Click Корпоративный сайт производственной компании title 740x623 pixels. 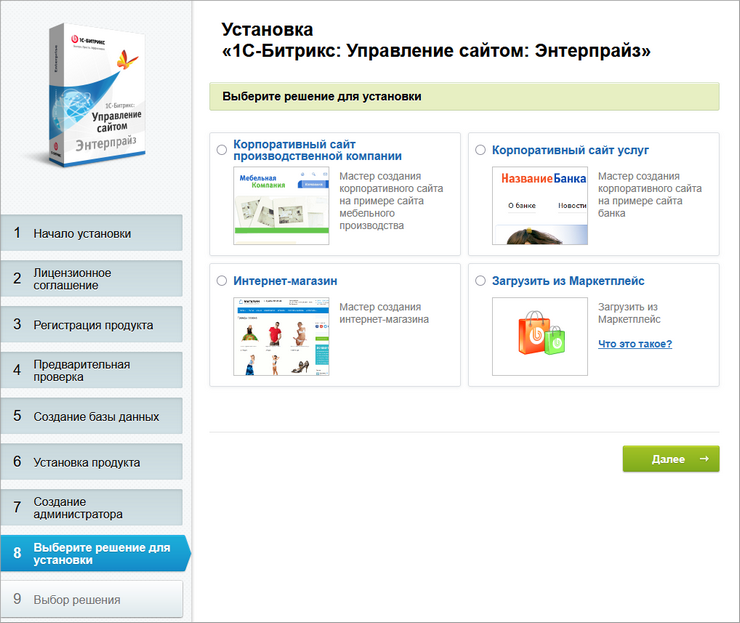click(317, 150)
